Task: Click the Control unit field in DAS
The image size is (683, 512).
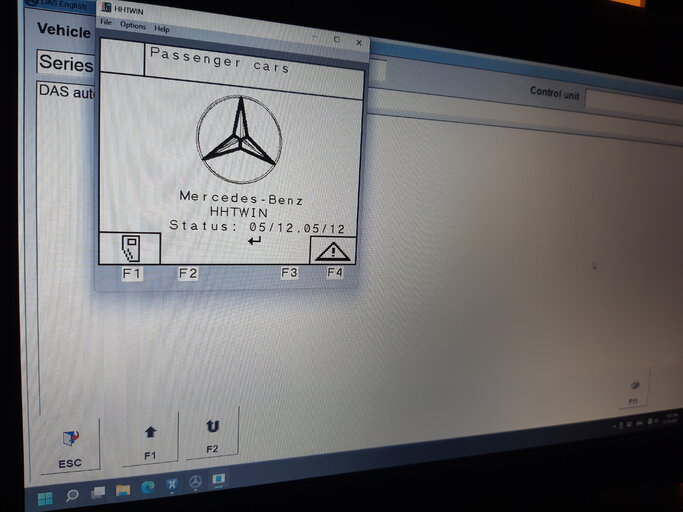Action: pyautogui.click(x=634, y=102)
